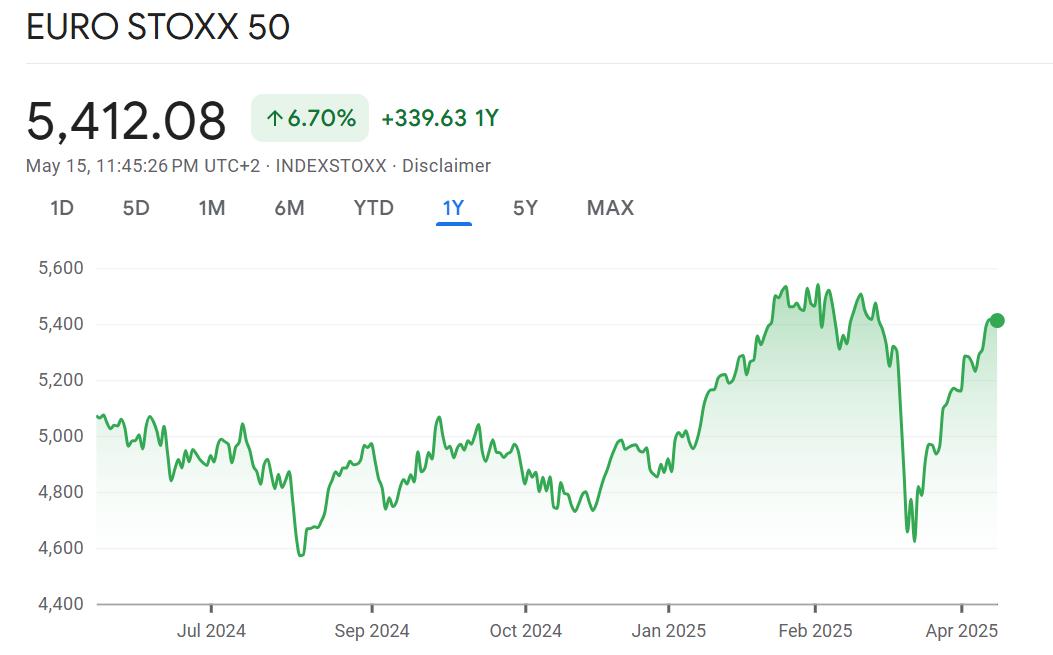Click the 5,600 y-axis label
The width and height of the screenshot is (1053, 655).
click(60, 268)
